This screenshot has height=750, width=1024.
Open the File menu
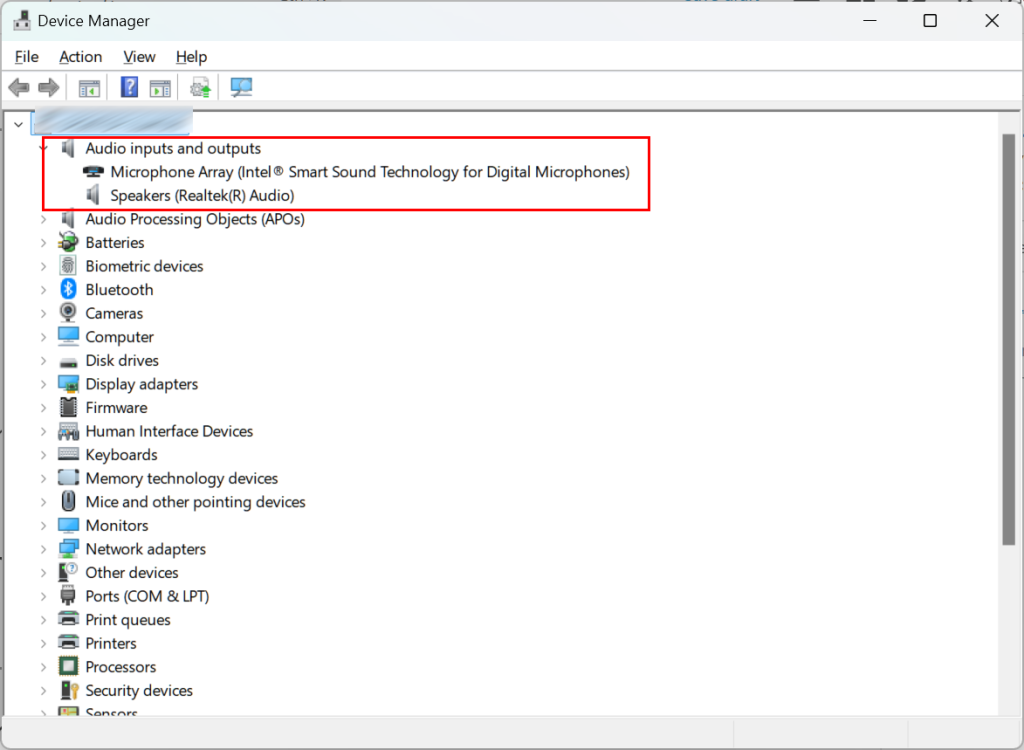[x=27, y=57]
